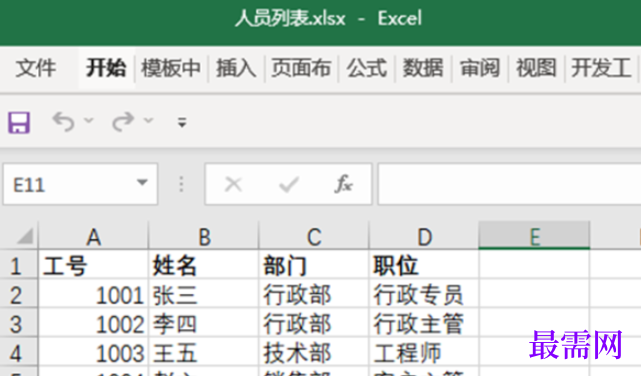
Task: Select row 2 header
Action: 19,294
